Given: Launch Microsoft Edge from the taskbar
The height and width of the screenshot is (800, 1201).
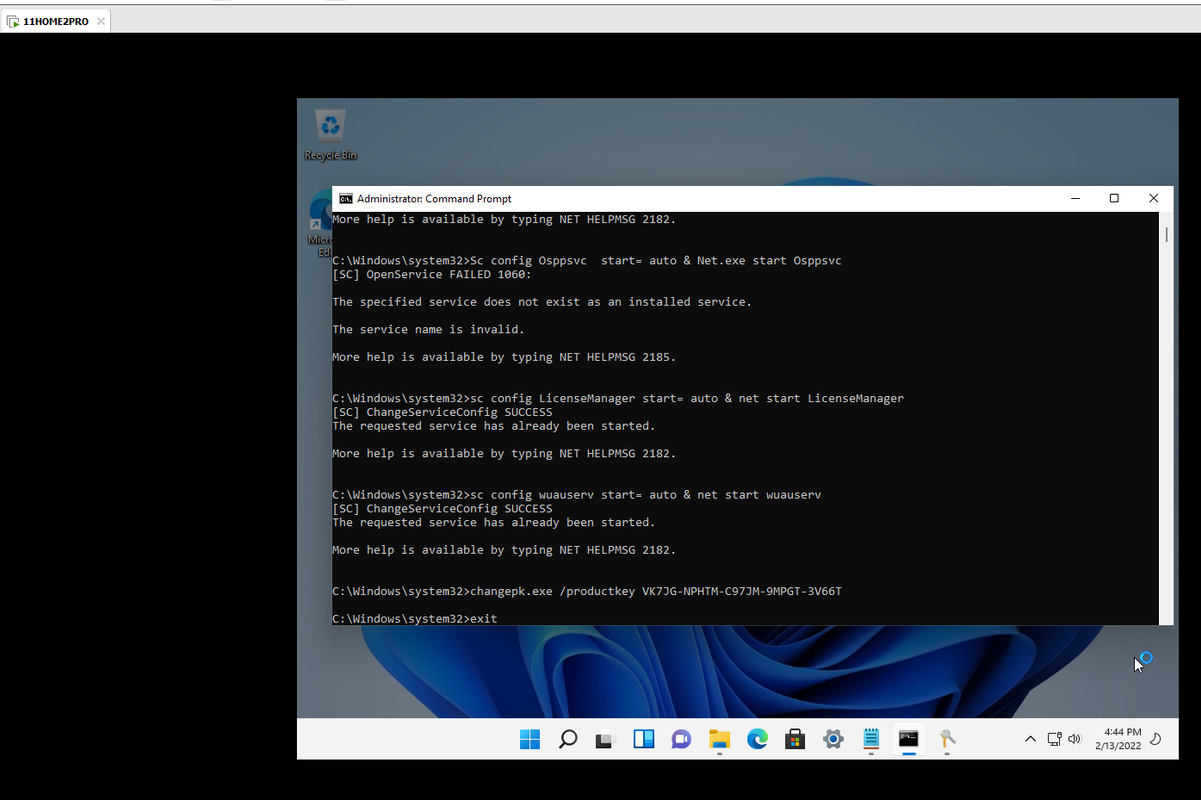Looking at the screenshot, I should point(757,739).
